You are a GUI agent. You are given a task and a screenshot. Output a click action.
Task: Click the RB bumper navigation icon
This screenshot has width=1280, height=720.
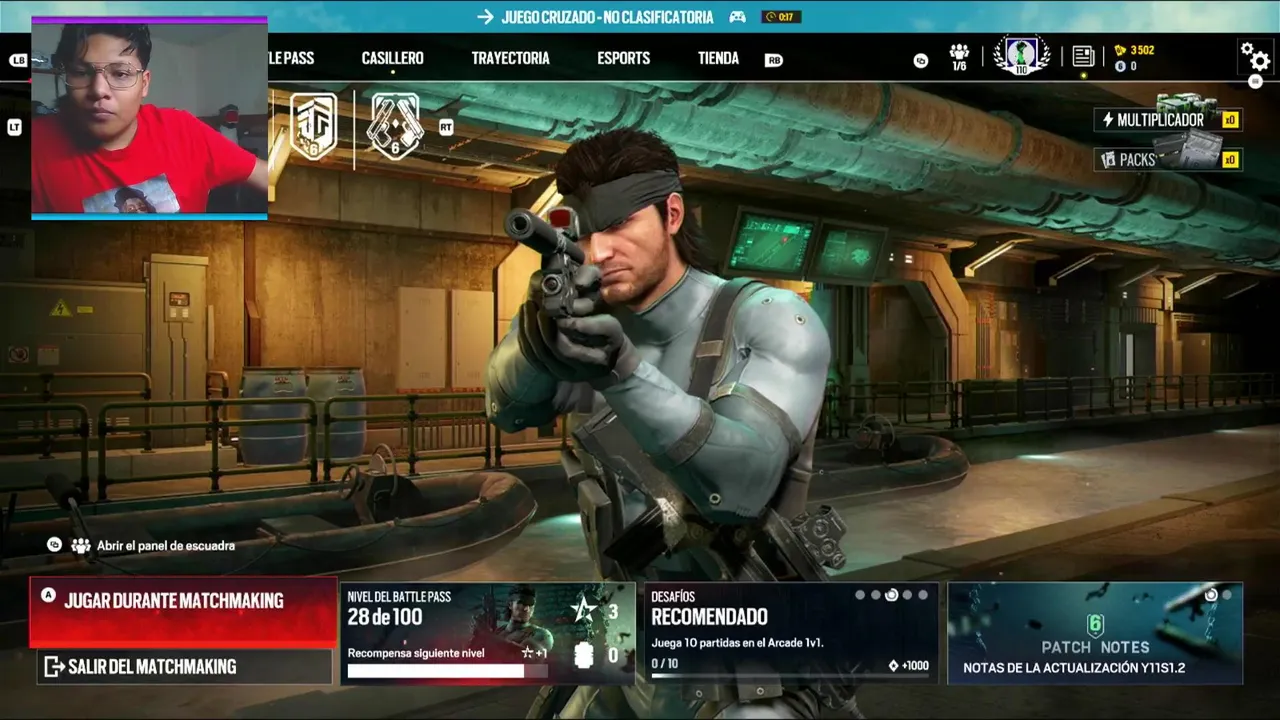773,60
